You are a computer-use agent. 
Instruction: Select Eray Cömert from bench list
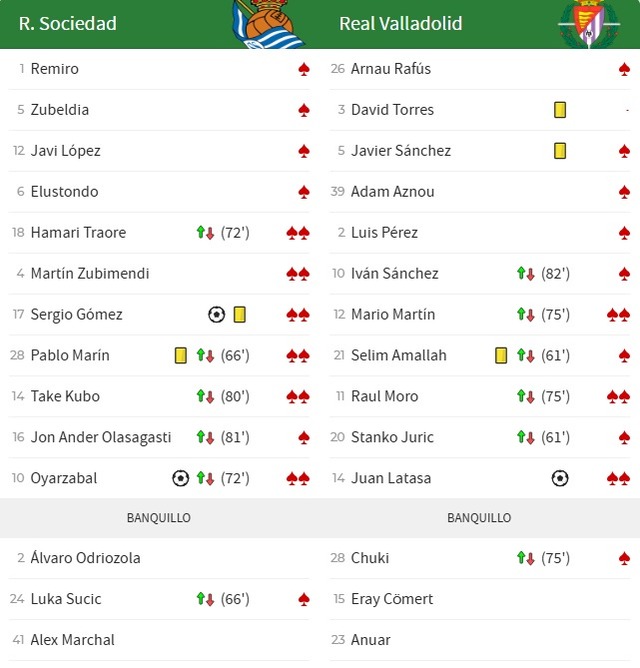pyautogui.click(x=392, y=599)
